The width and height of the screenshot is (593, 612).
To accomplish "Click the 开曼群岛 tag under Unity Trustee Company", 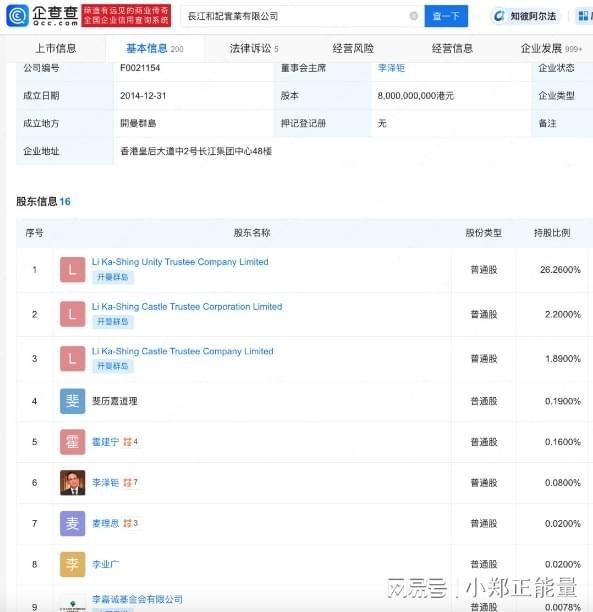I will tap(113, 277).
